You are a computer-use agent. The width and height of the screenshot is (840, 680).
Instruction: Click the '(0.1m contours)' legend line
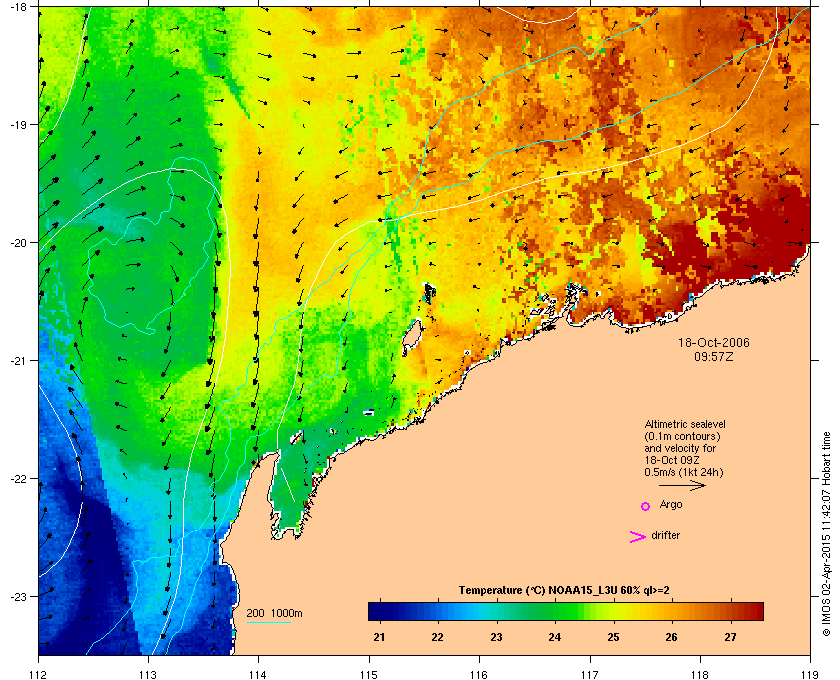682,436
